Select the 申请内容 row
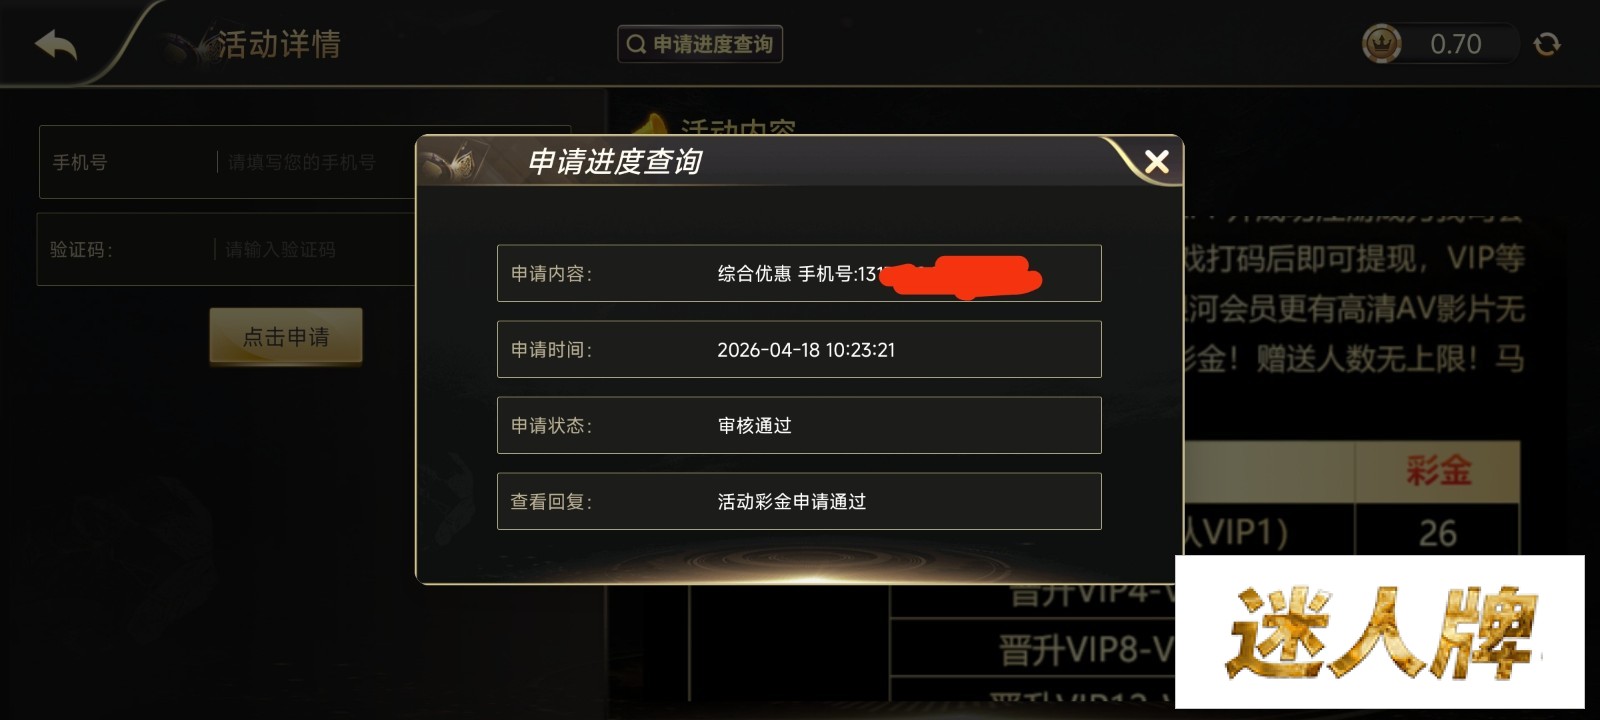This screenshot has height=720, width=1600. coord(799,273)
